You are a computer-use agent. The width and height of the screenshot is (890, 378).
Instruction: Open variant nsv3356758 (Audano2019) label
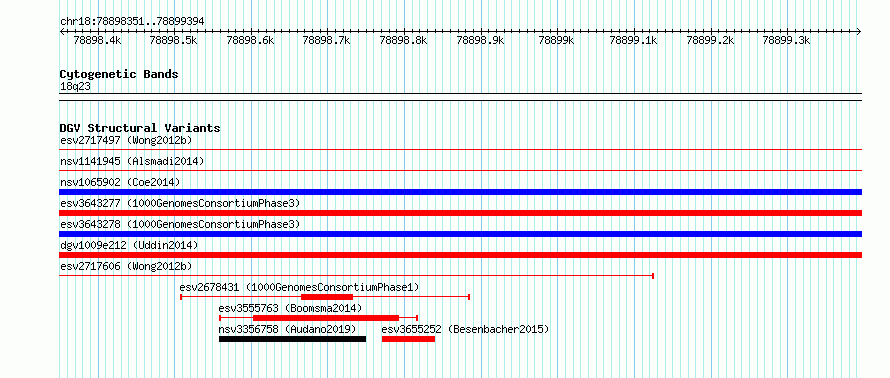(287, 329)
